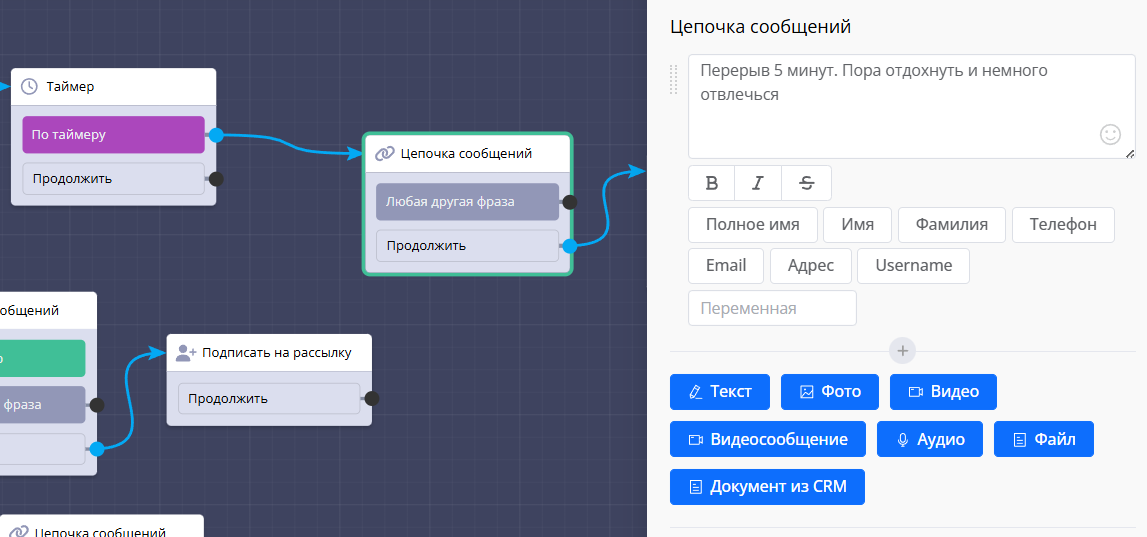Screen dimensions: 1147x537
Task: Add an Аудио message block
Action: (x=930, y=439)
